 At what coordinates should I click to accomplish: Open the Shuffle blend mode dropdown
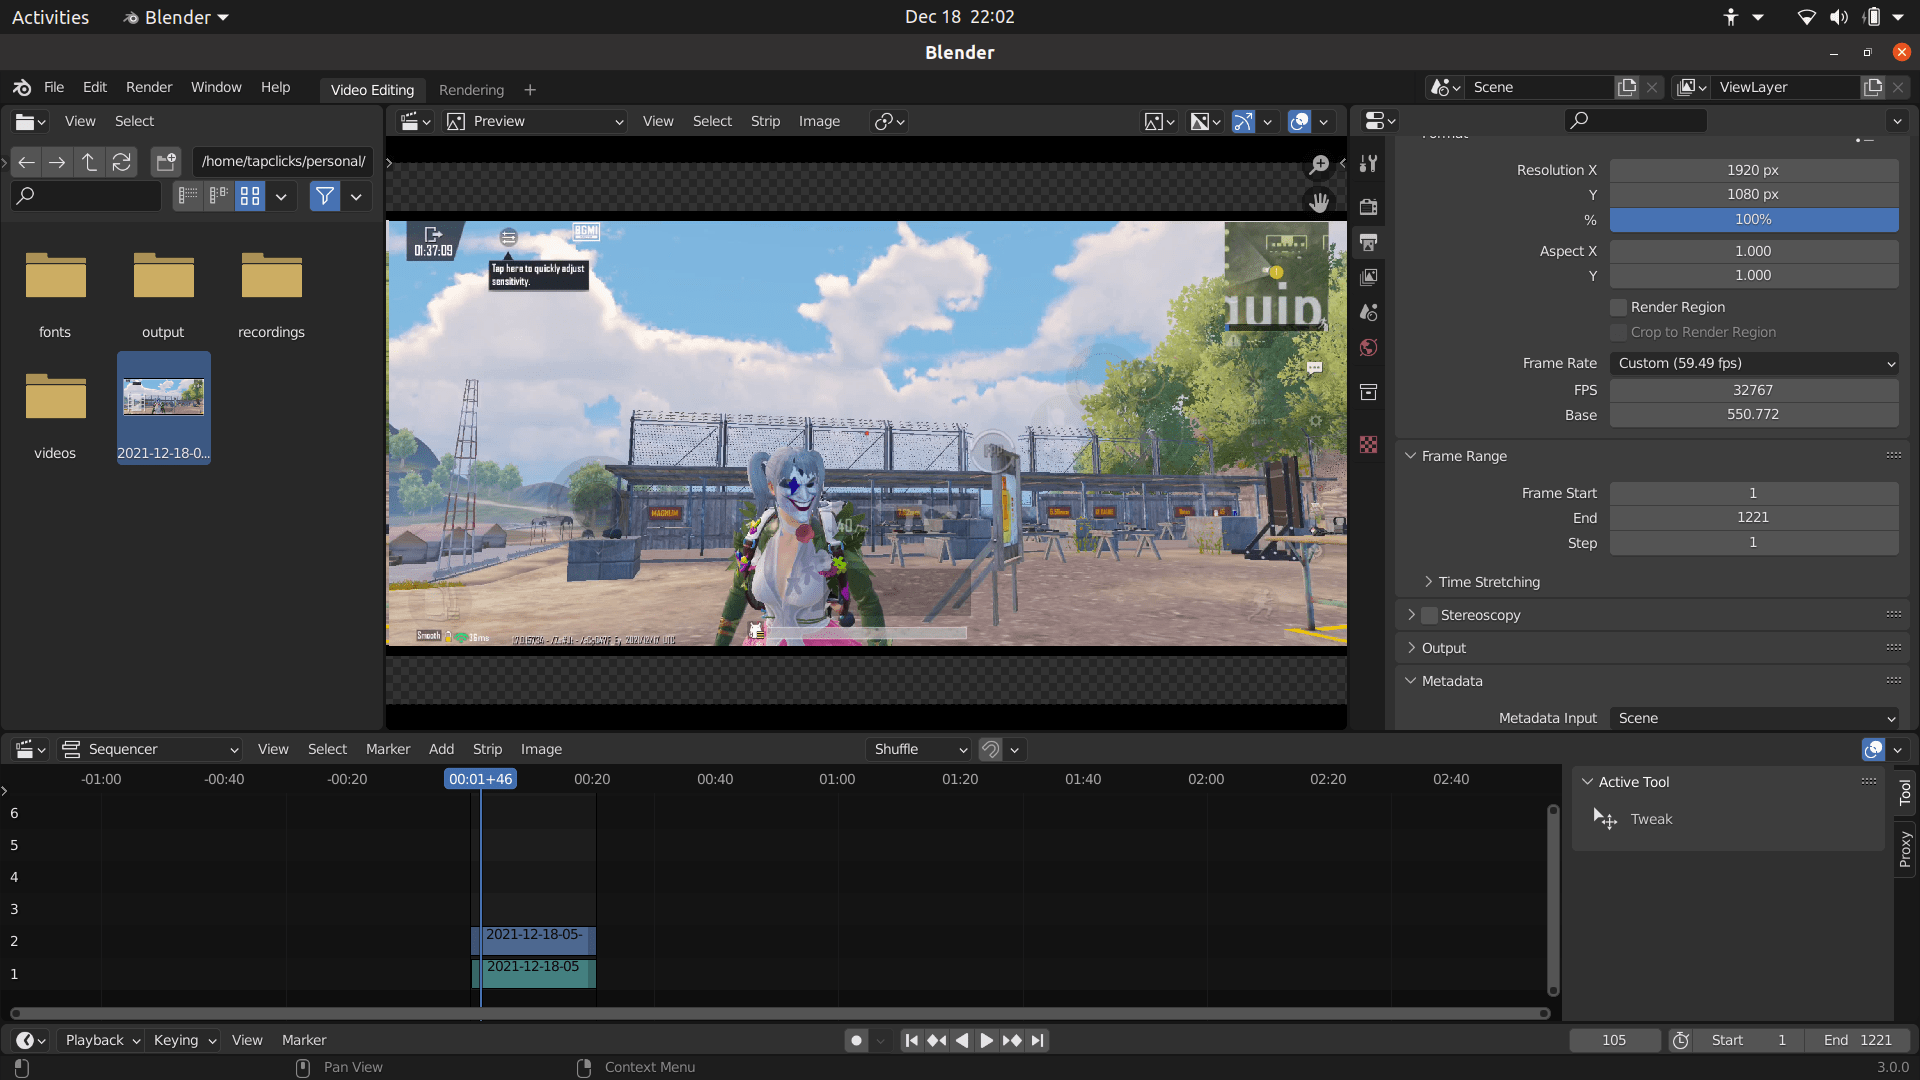point(916,749)
